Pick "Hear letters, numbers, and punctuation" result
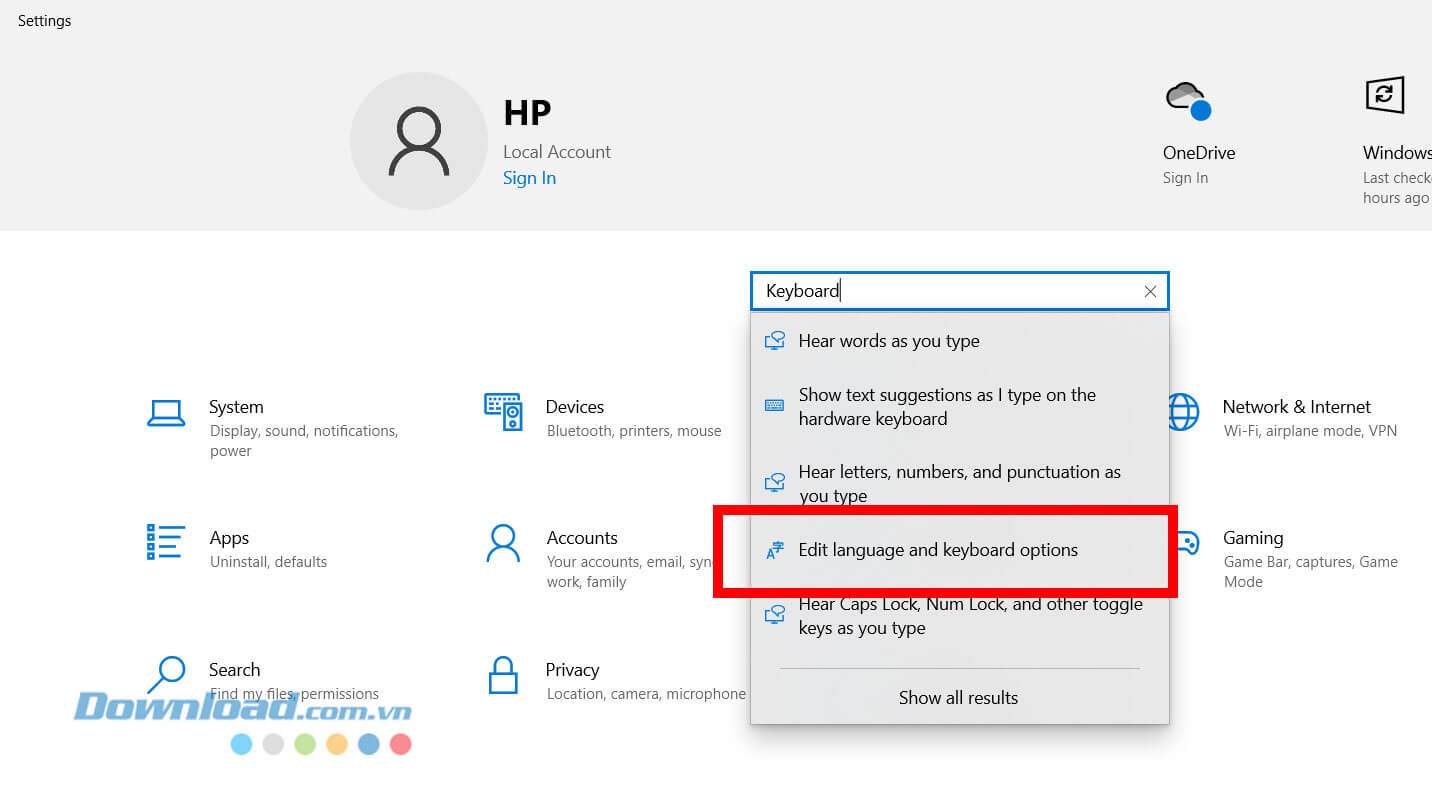Viewport: 1432px width, 792px height. 958,483
